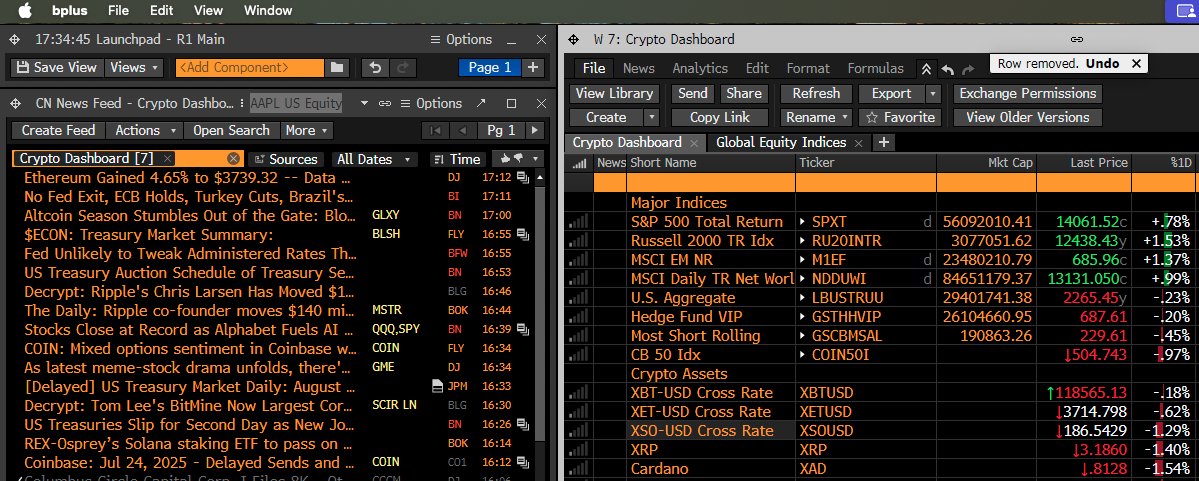The image size is (1199, 481).
Task: Open the Sources filter
Action: click(285, 159)
